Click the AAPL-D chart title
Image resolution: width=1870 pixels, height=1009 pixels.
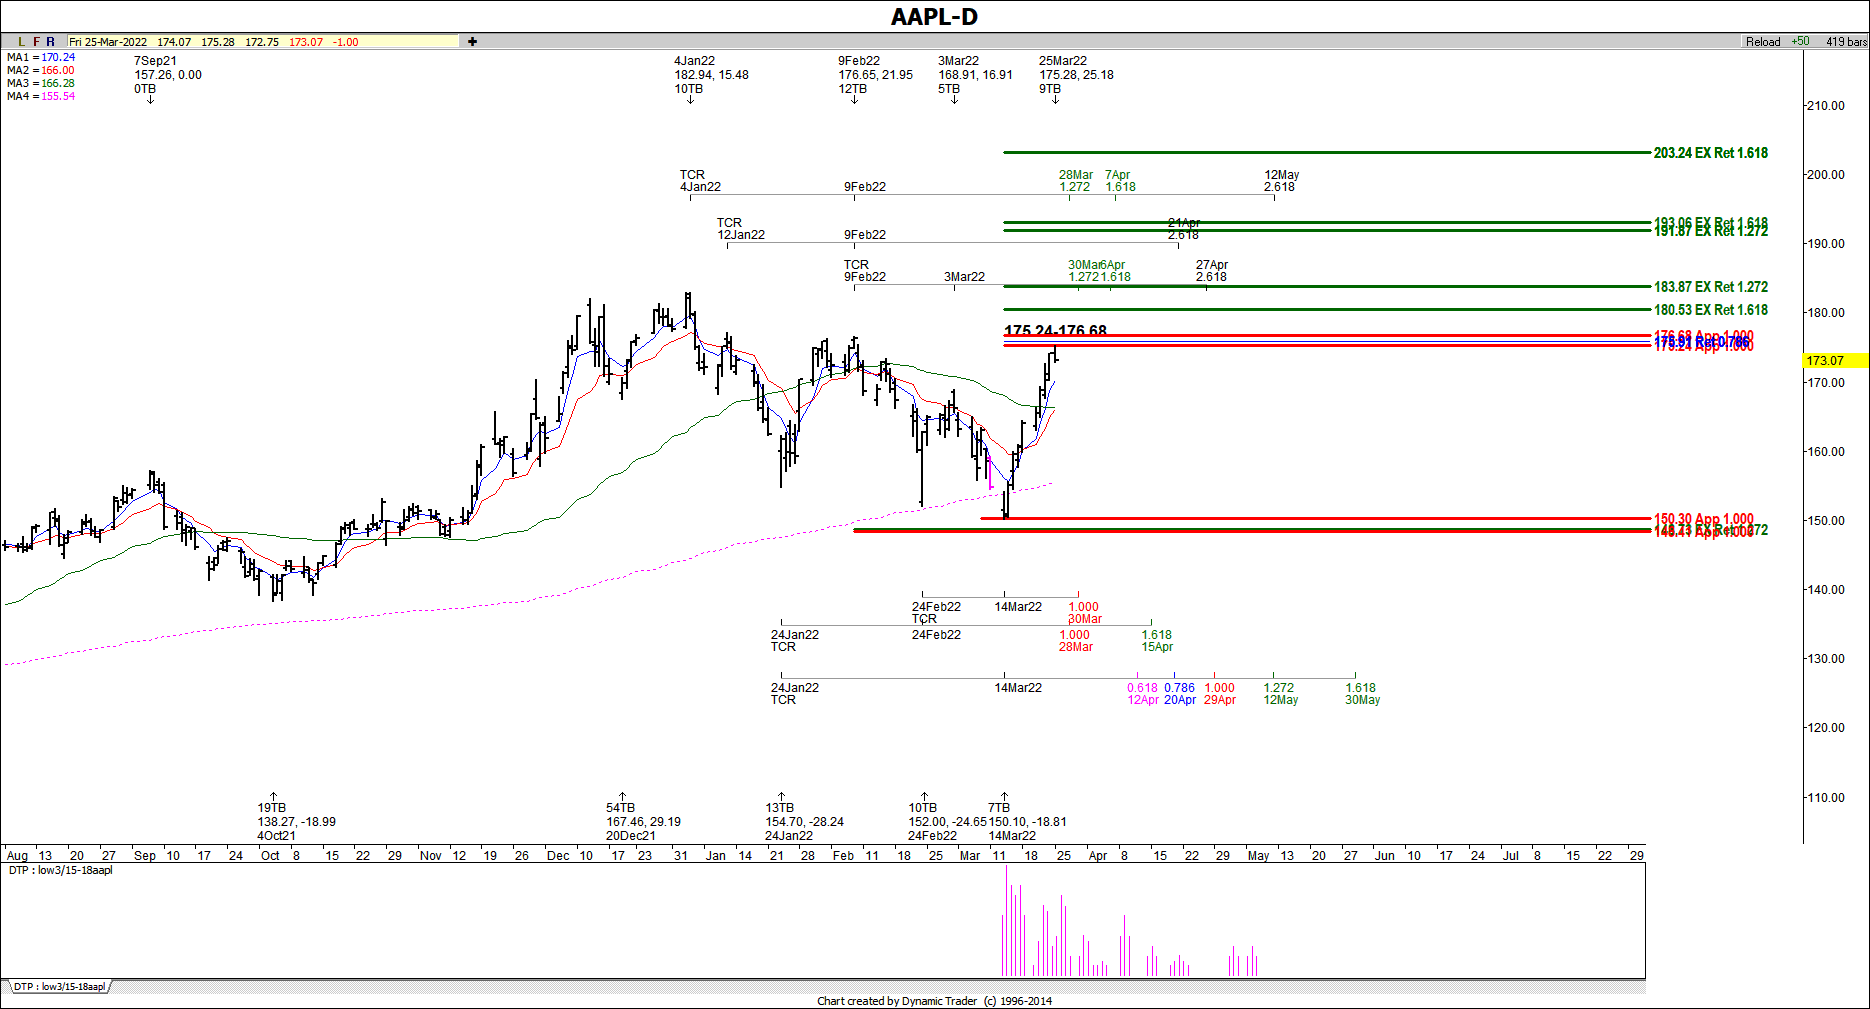click(934, 17)
